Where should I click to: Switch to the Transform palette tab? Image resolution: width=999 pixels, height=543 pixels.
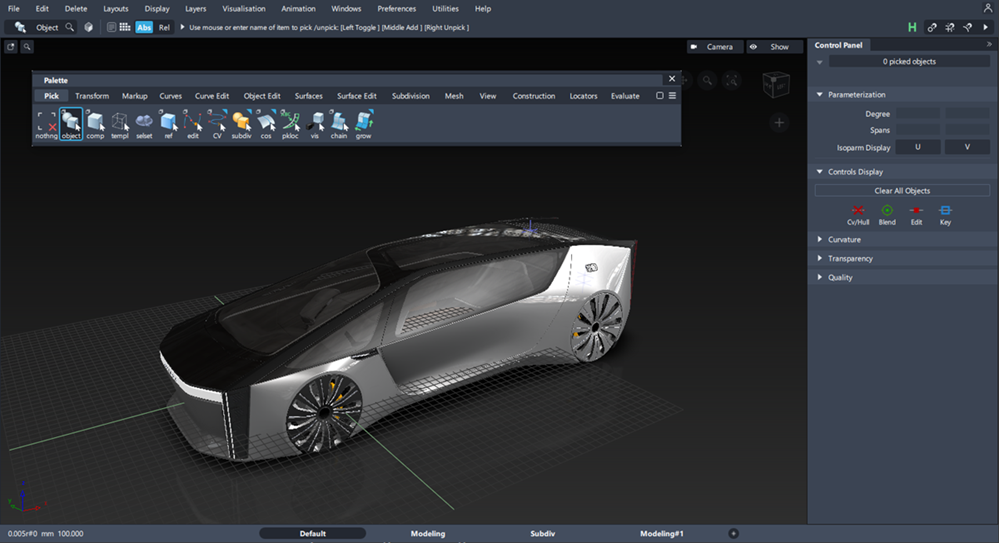point(92,96)
